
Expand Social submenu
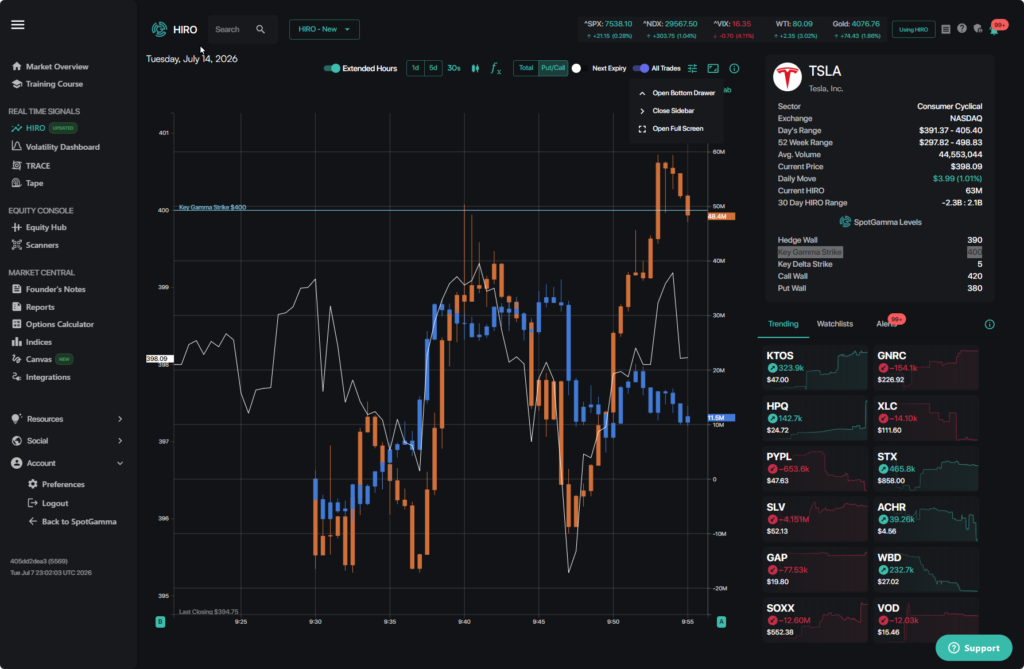tap(67, 441)
